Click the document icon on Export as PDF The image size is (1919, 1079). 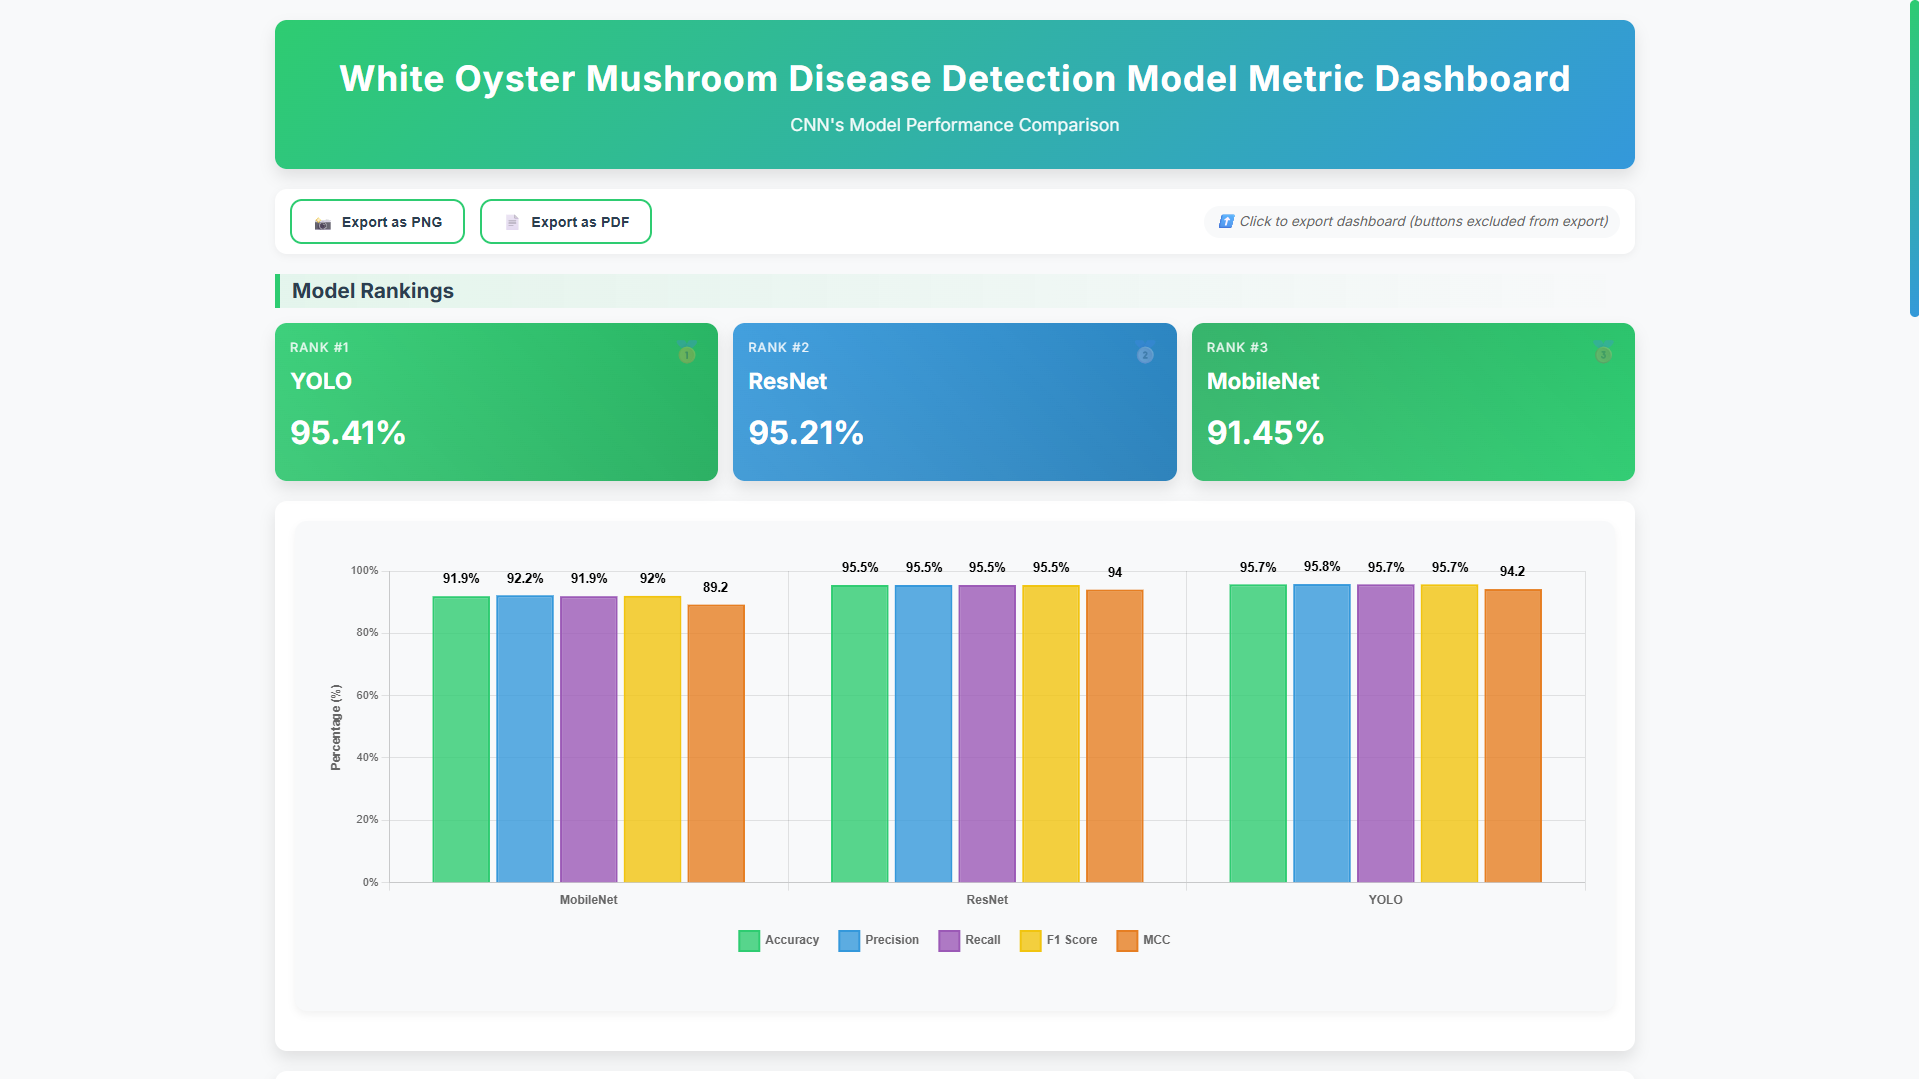click(512, 222)
